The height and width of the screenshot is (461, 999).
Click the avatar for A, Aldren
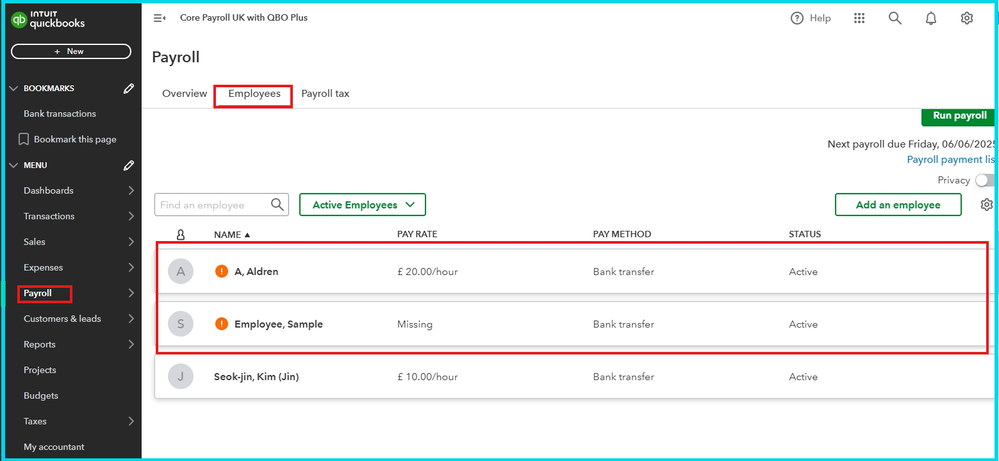[x=180, y=272]
